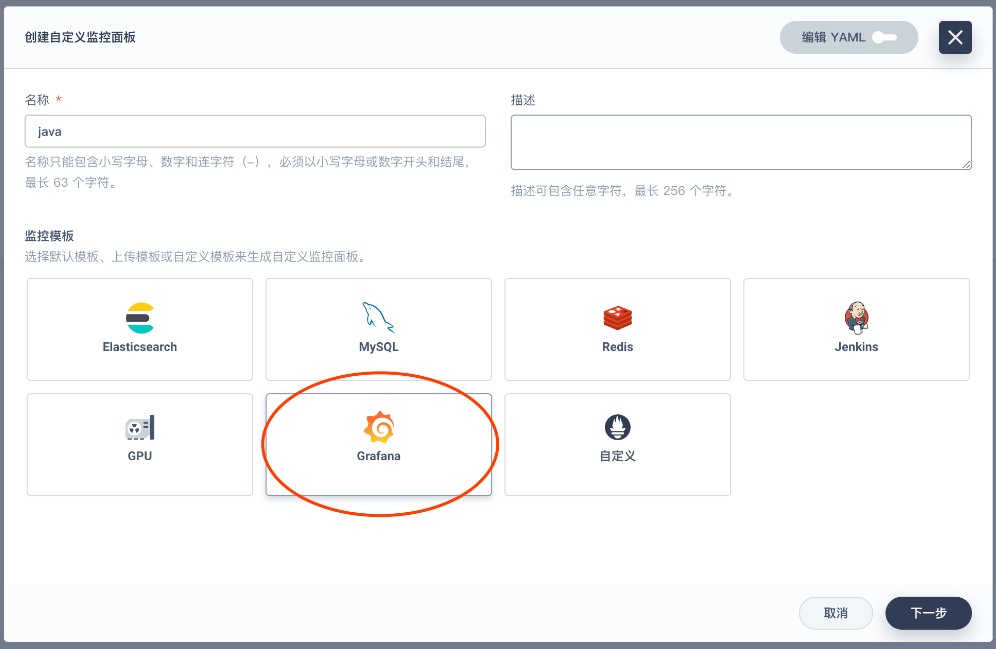Click the GPU card icon
The height and width of the screenshot is (649, 996).
coord(140,428)
